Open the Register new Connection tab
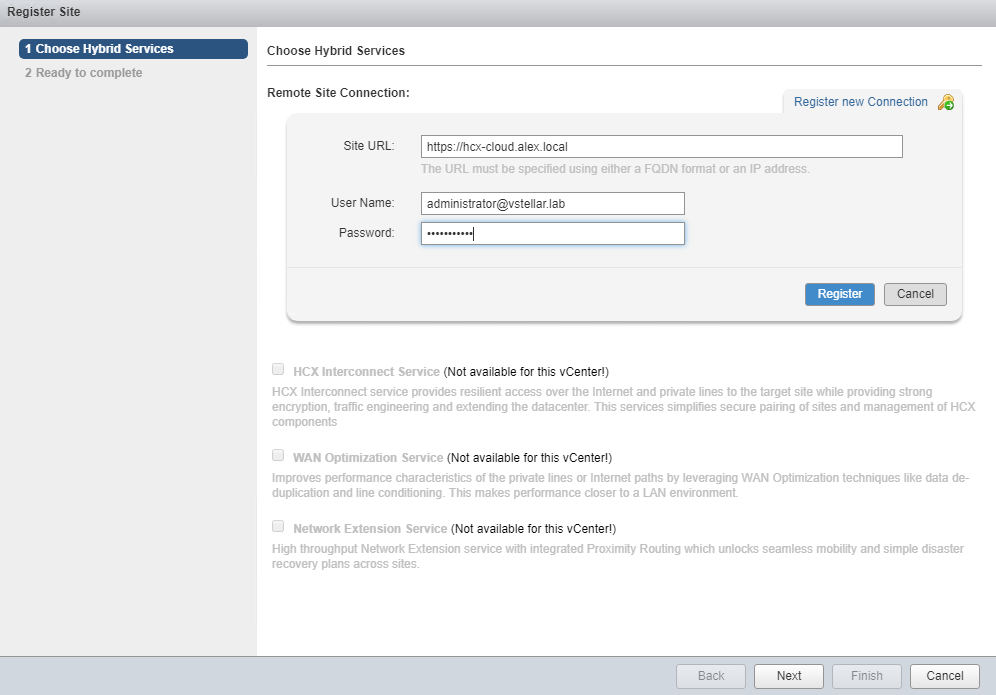996x695 pixels. [x=860, y=102]
